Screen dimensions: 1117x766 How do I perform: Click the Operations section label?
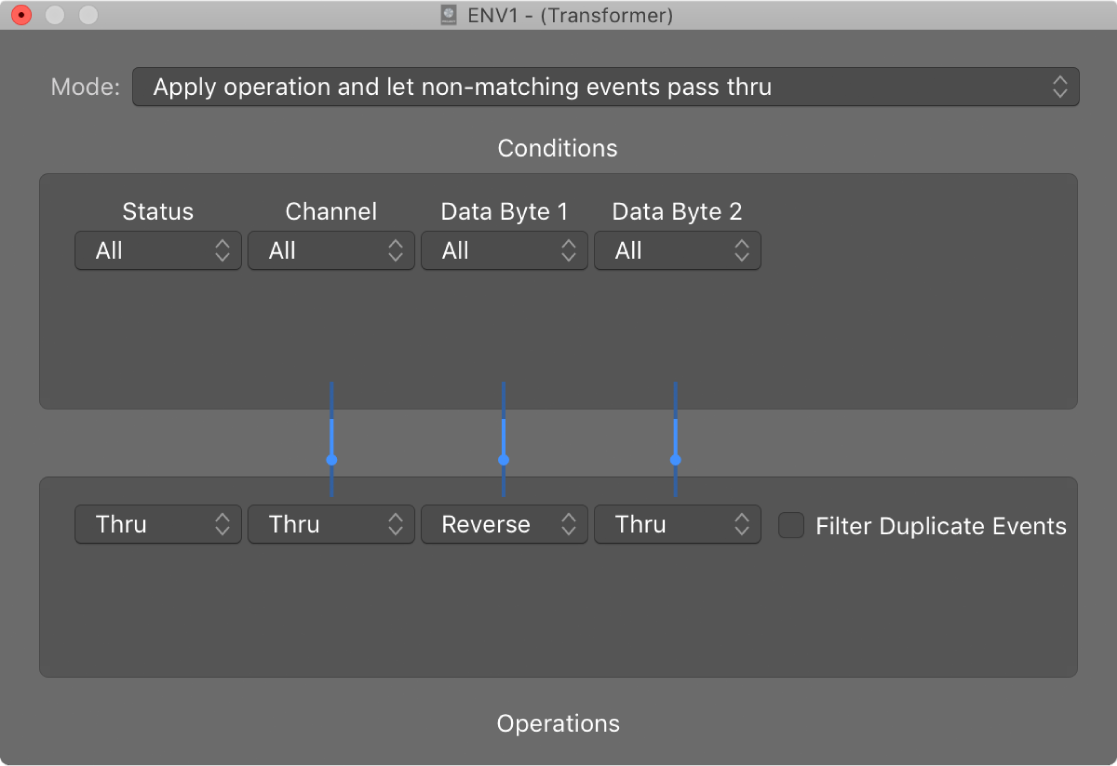pos(558,723)
